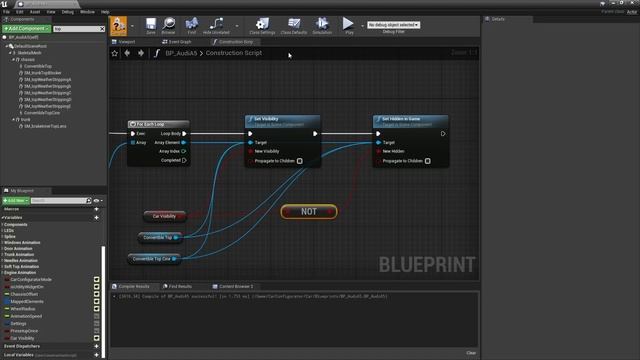Viewport: 640px width, 360px height.
Task: Open the Content Browser 2 tab
Action: click(x=233, y=287)
